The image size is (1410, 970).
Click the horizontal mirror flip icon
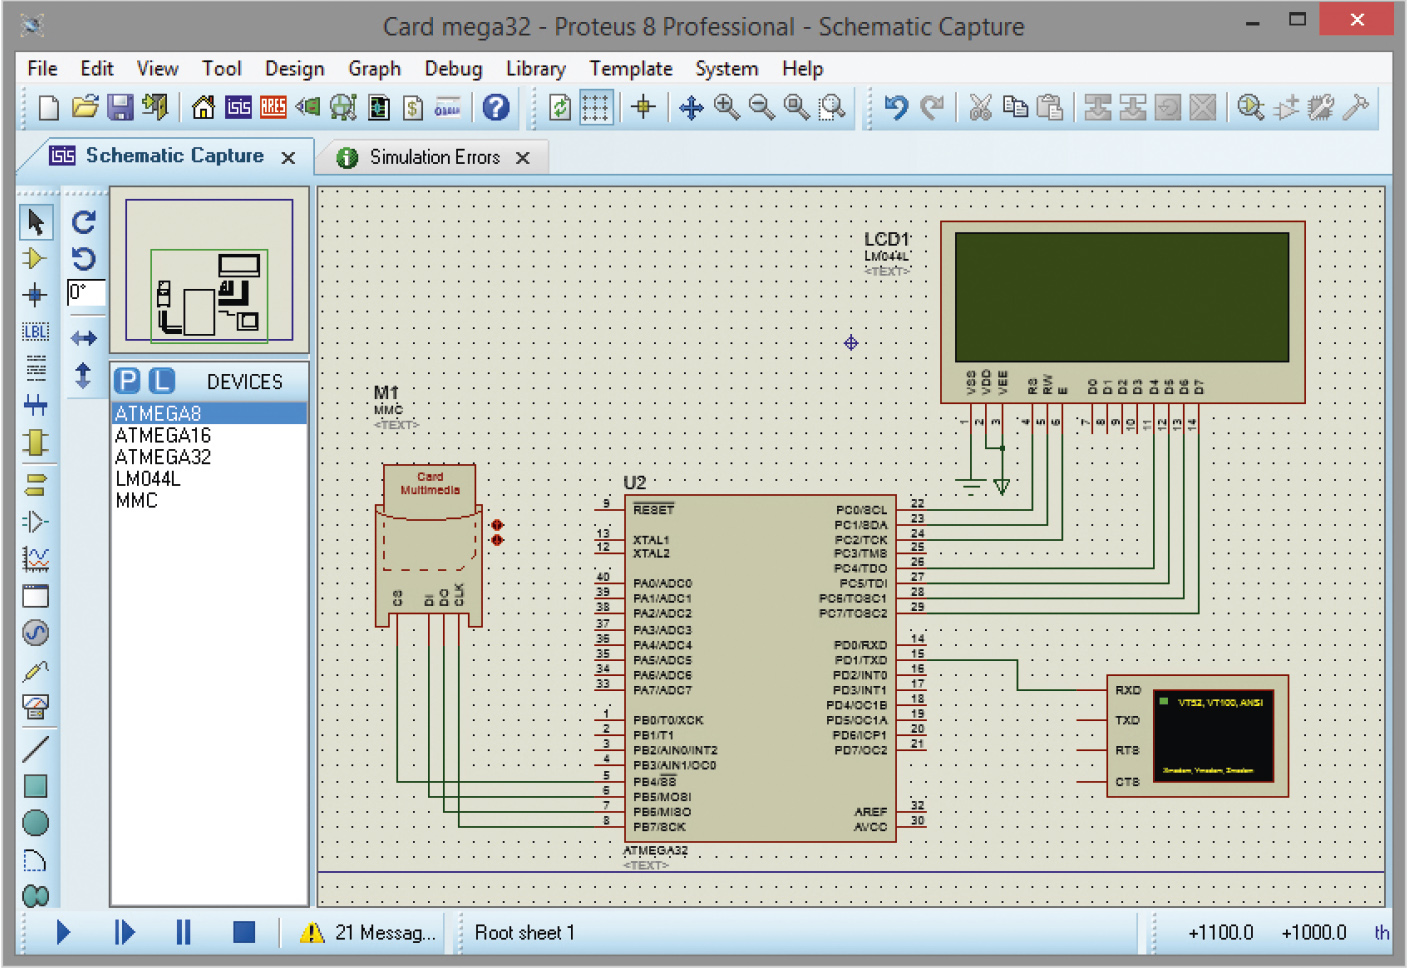coord(84,339)
